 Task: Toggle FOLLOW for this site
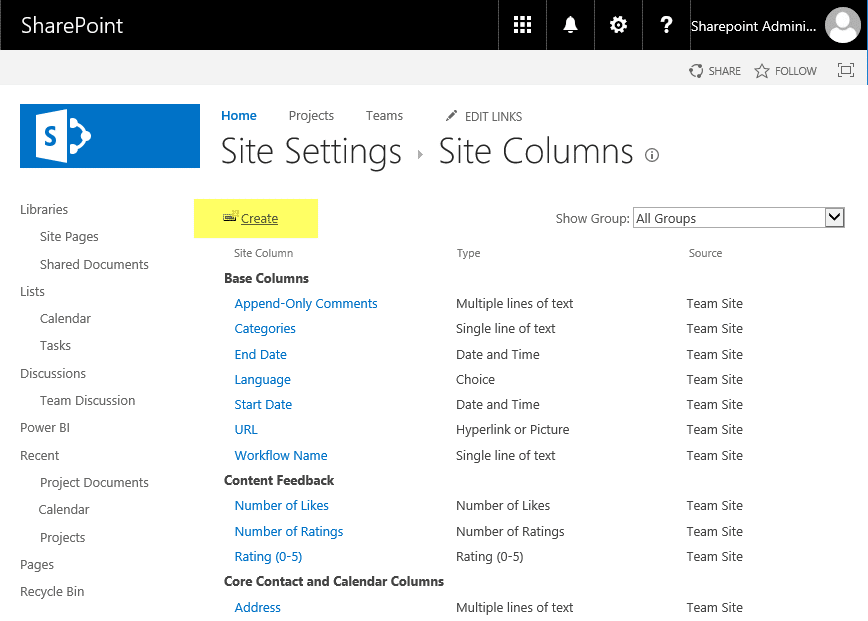[x=785, y=71]
